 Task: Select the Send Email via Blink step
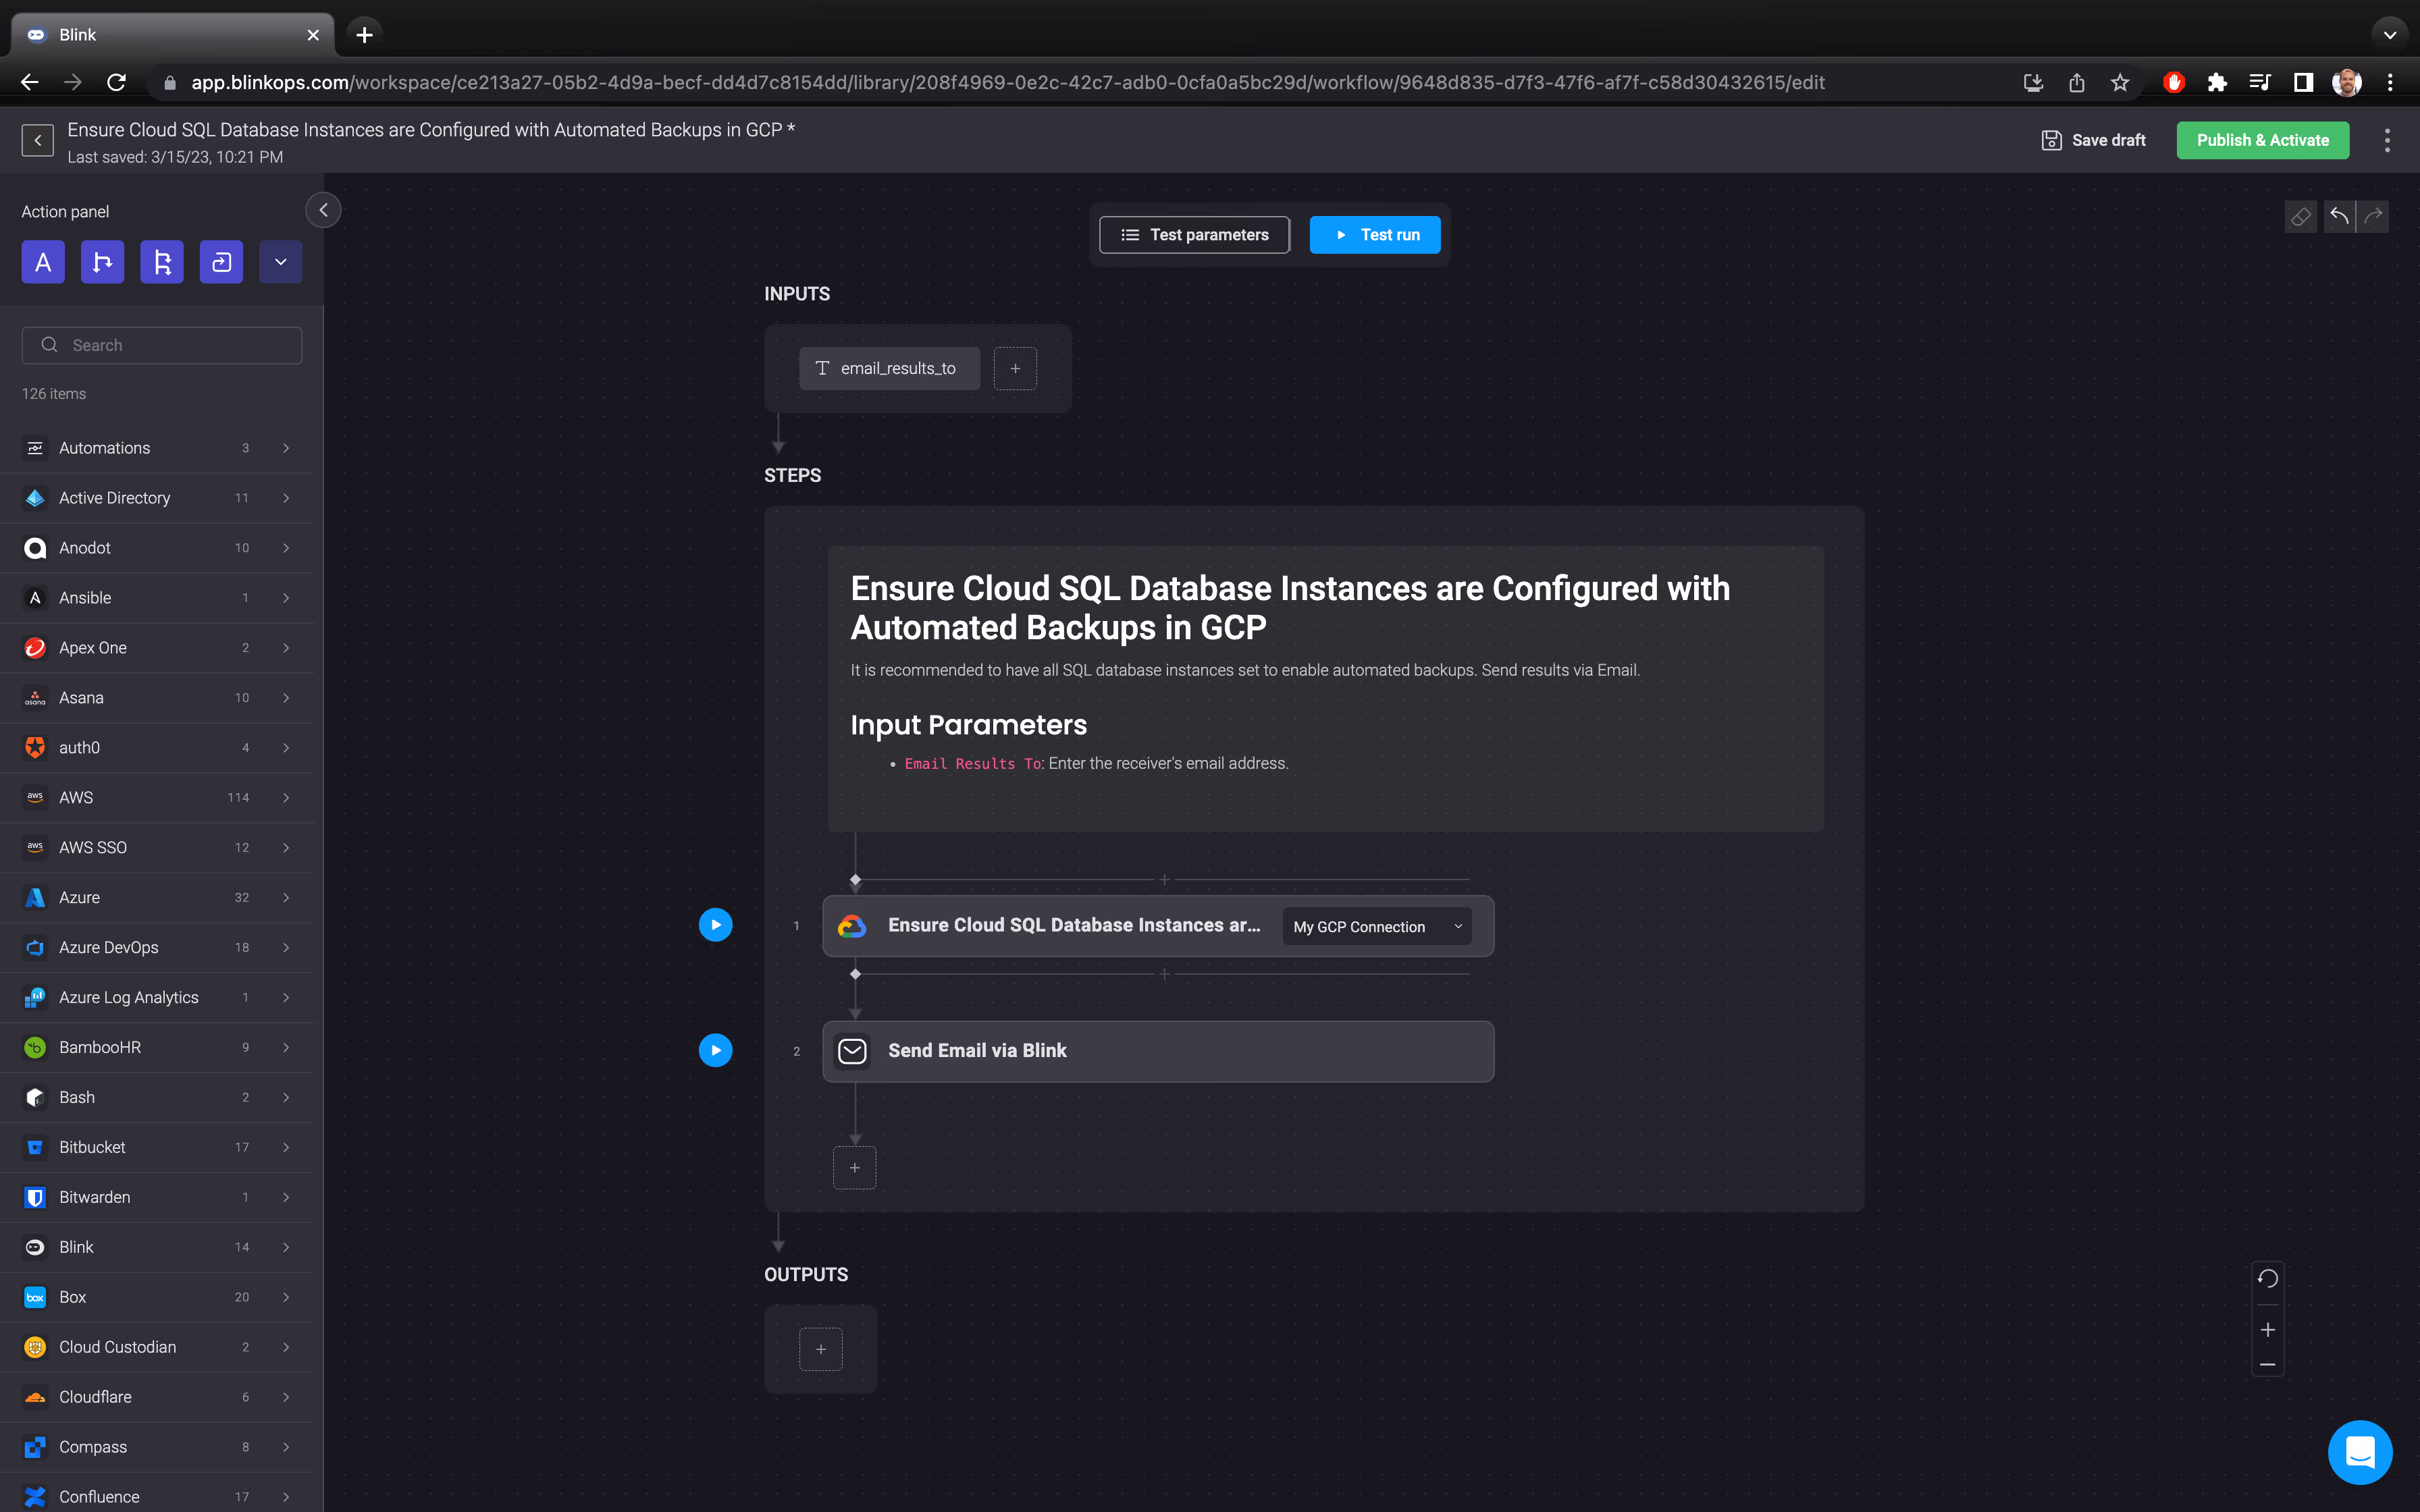[1158, 1051]
